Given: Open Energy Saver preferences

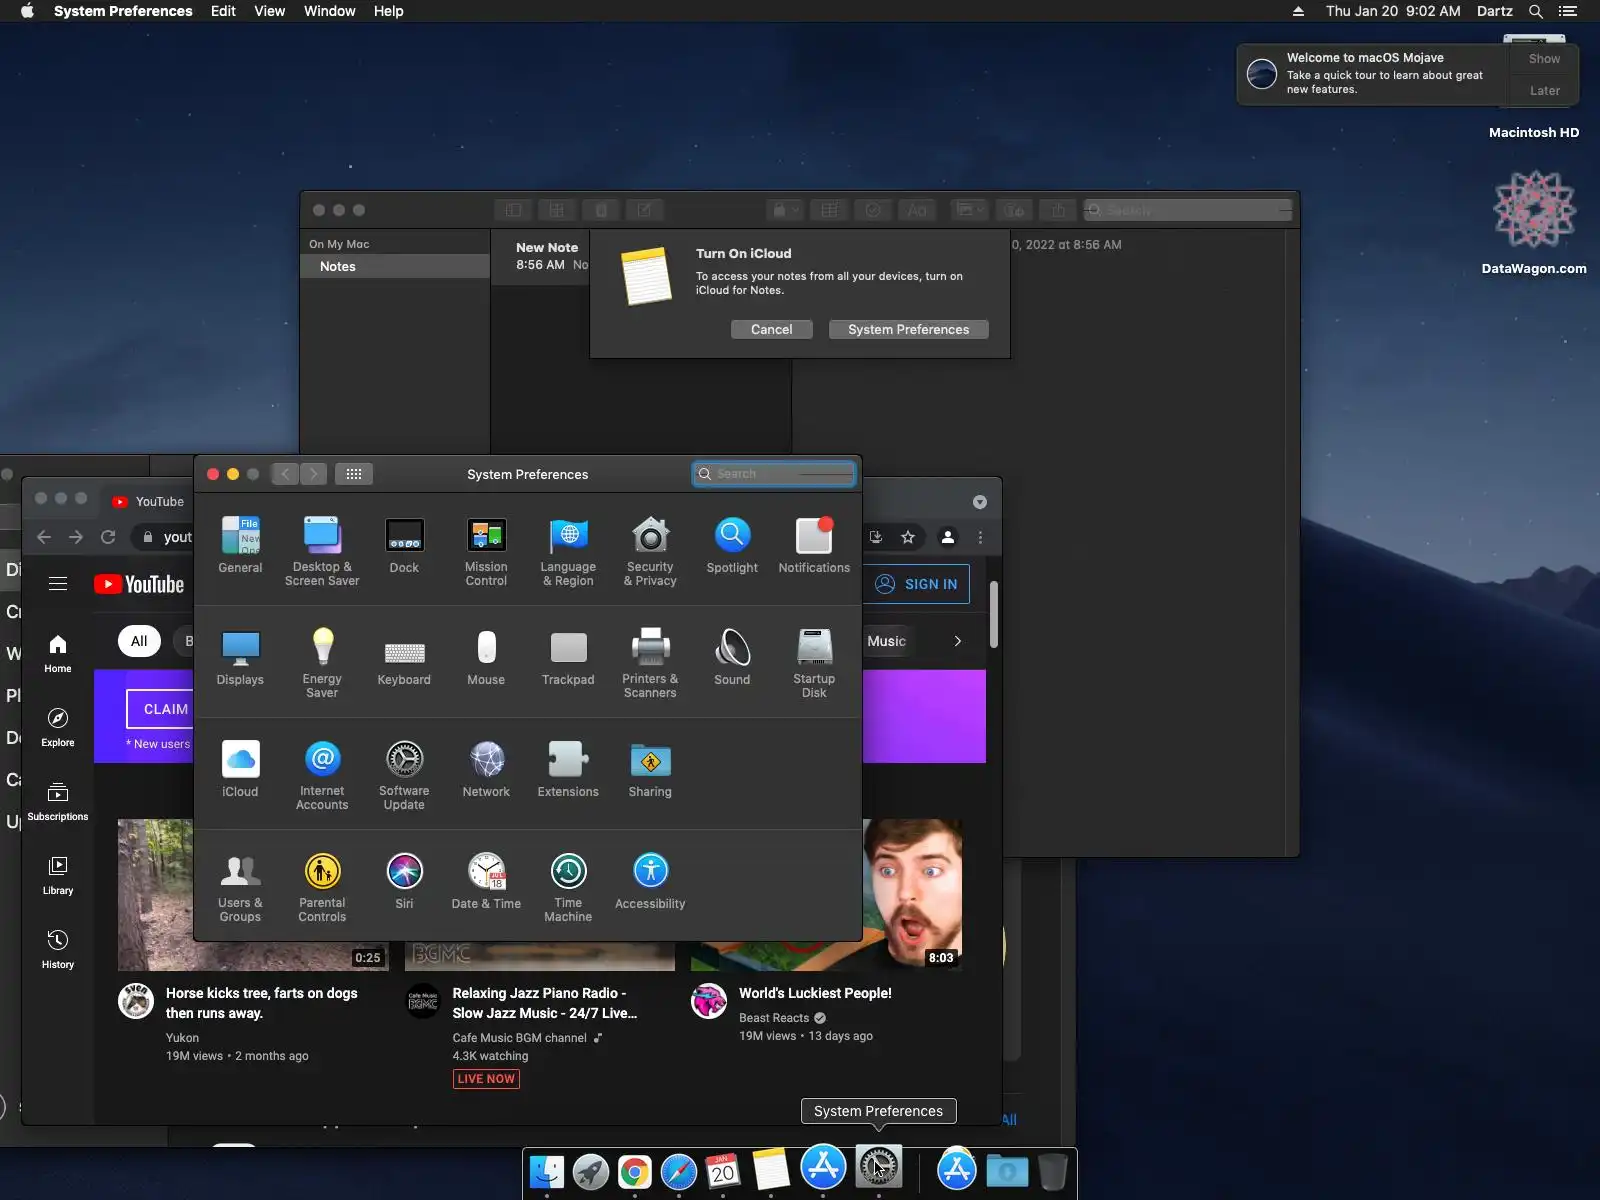Looking at the screenshot, I should point(322,662).
